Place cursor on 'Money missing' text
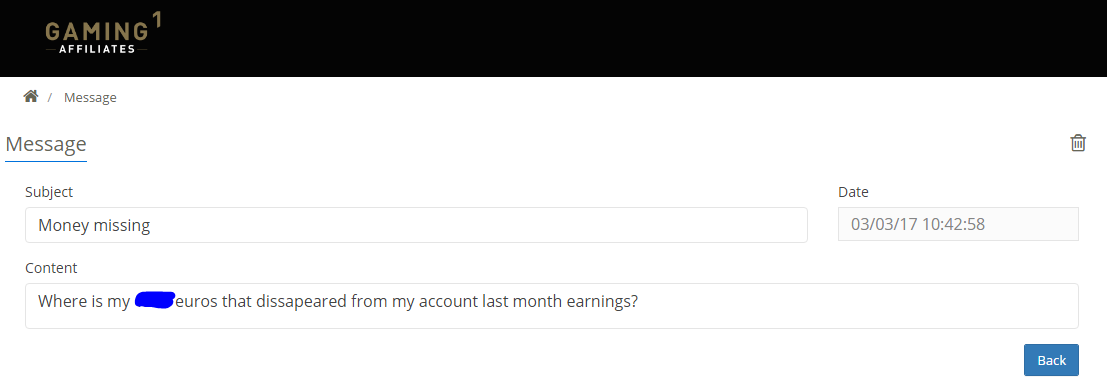Viewport: 1107px width, 388px height. pyautogui.click(x=94, y=226)
